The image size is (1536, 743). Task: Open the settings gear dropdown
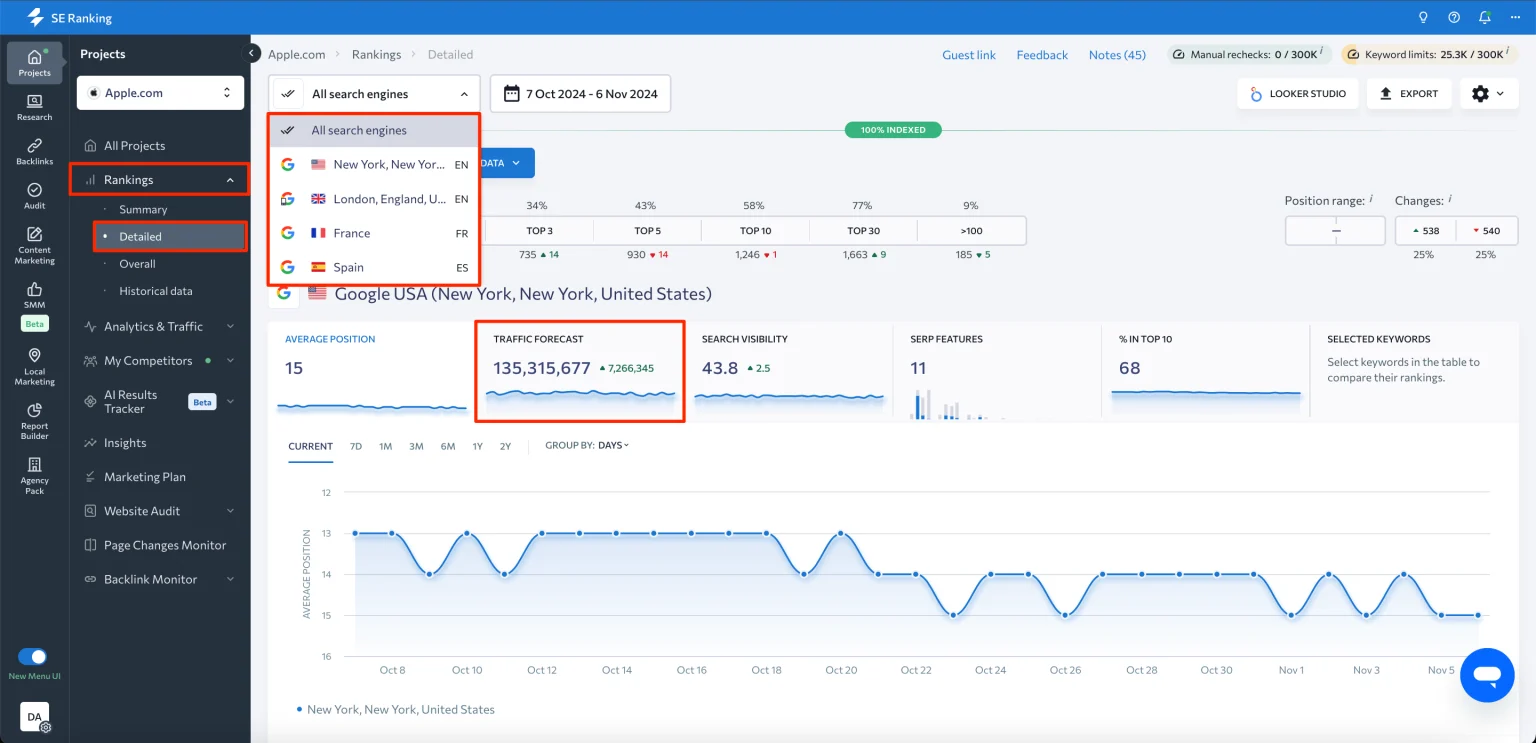point(1488,93)
